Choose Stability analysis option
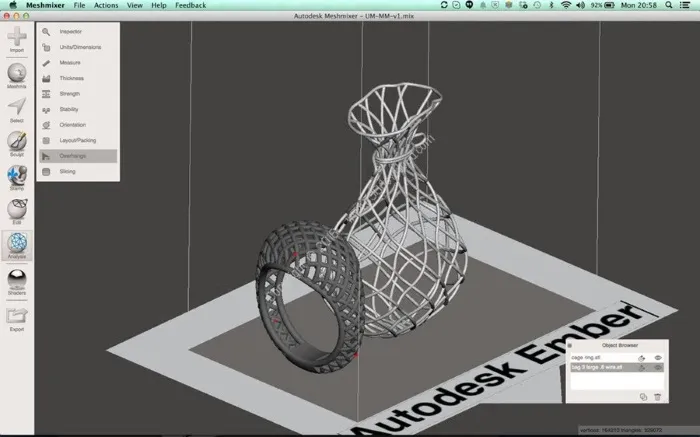Screen dimensions: 700x437 point(78,109)
